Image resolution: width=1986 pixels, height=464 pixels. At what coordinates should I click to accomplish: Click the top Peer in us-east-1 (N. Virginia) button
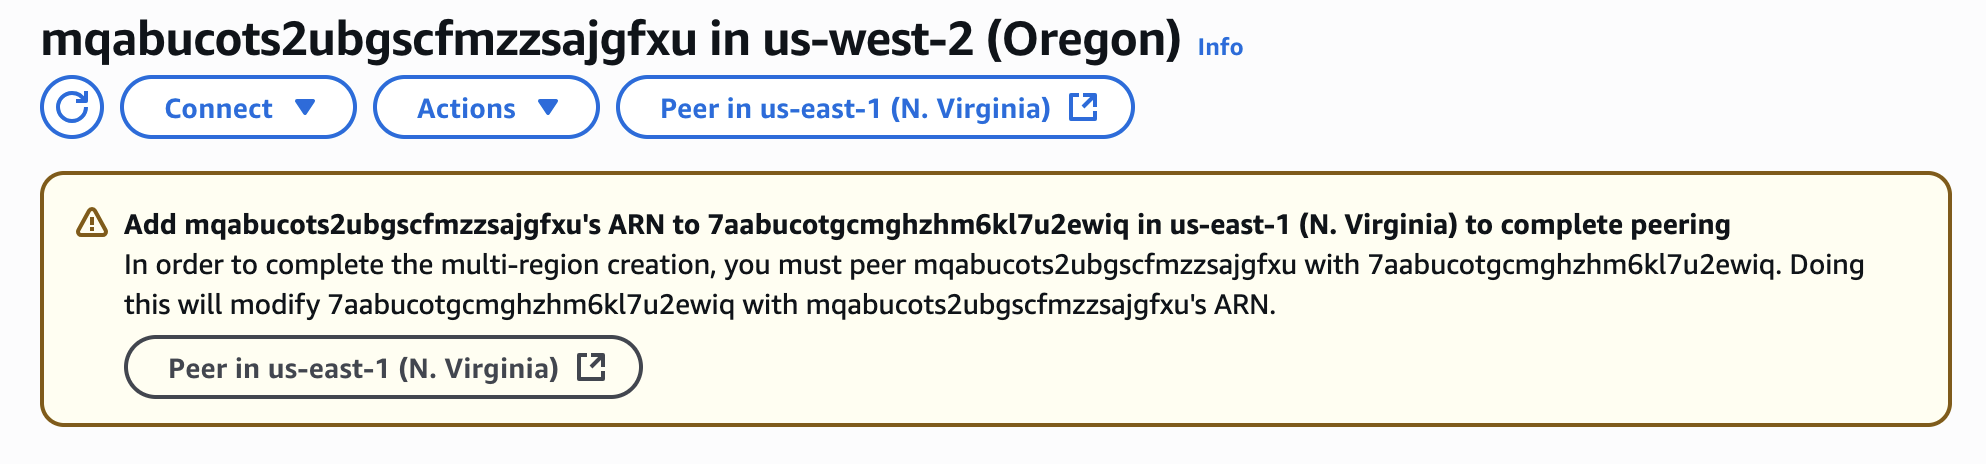click(875, 107)
